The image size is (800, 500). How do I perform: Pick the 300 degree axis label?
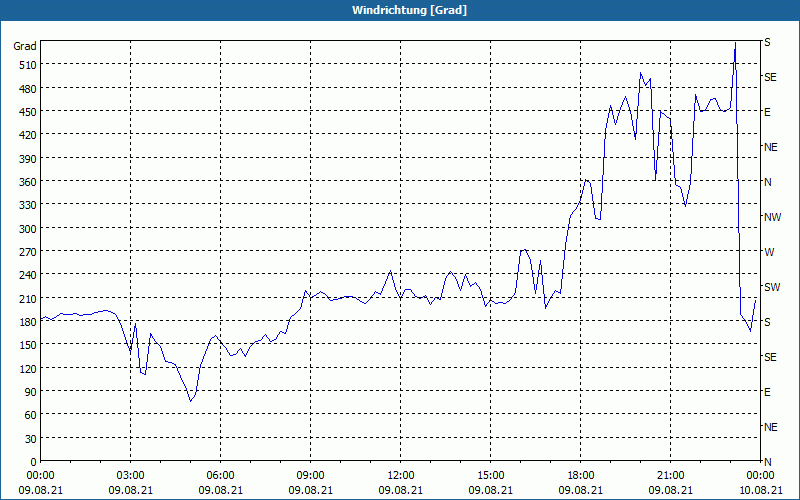pos(29,229)
